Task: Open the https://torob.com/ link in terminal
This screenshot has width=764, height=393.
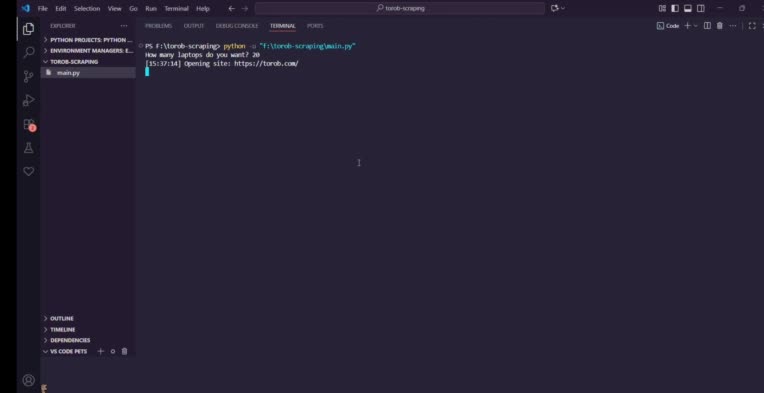Action: (x=266, y=63)
